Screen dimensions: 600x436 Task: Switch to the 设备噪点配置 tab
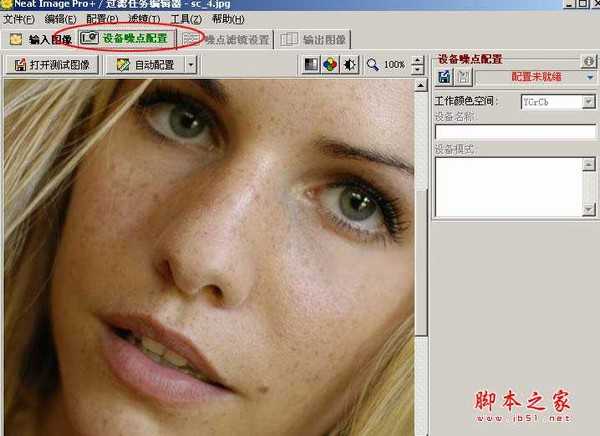(x=128, y=39)
